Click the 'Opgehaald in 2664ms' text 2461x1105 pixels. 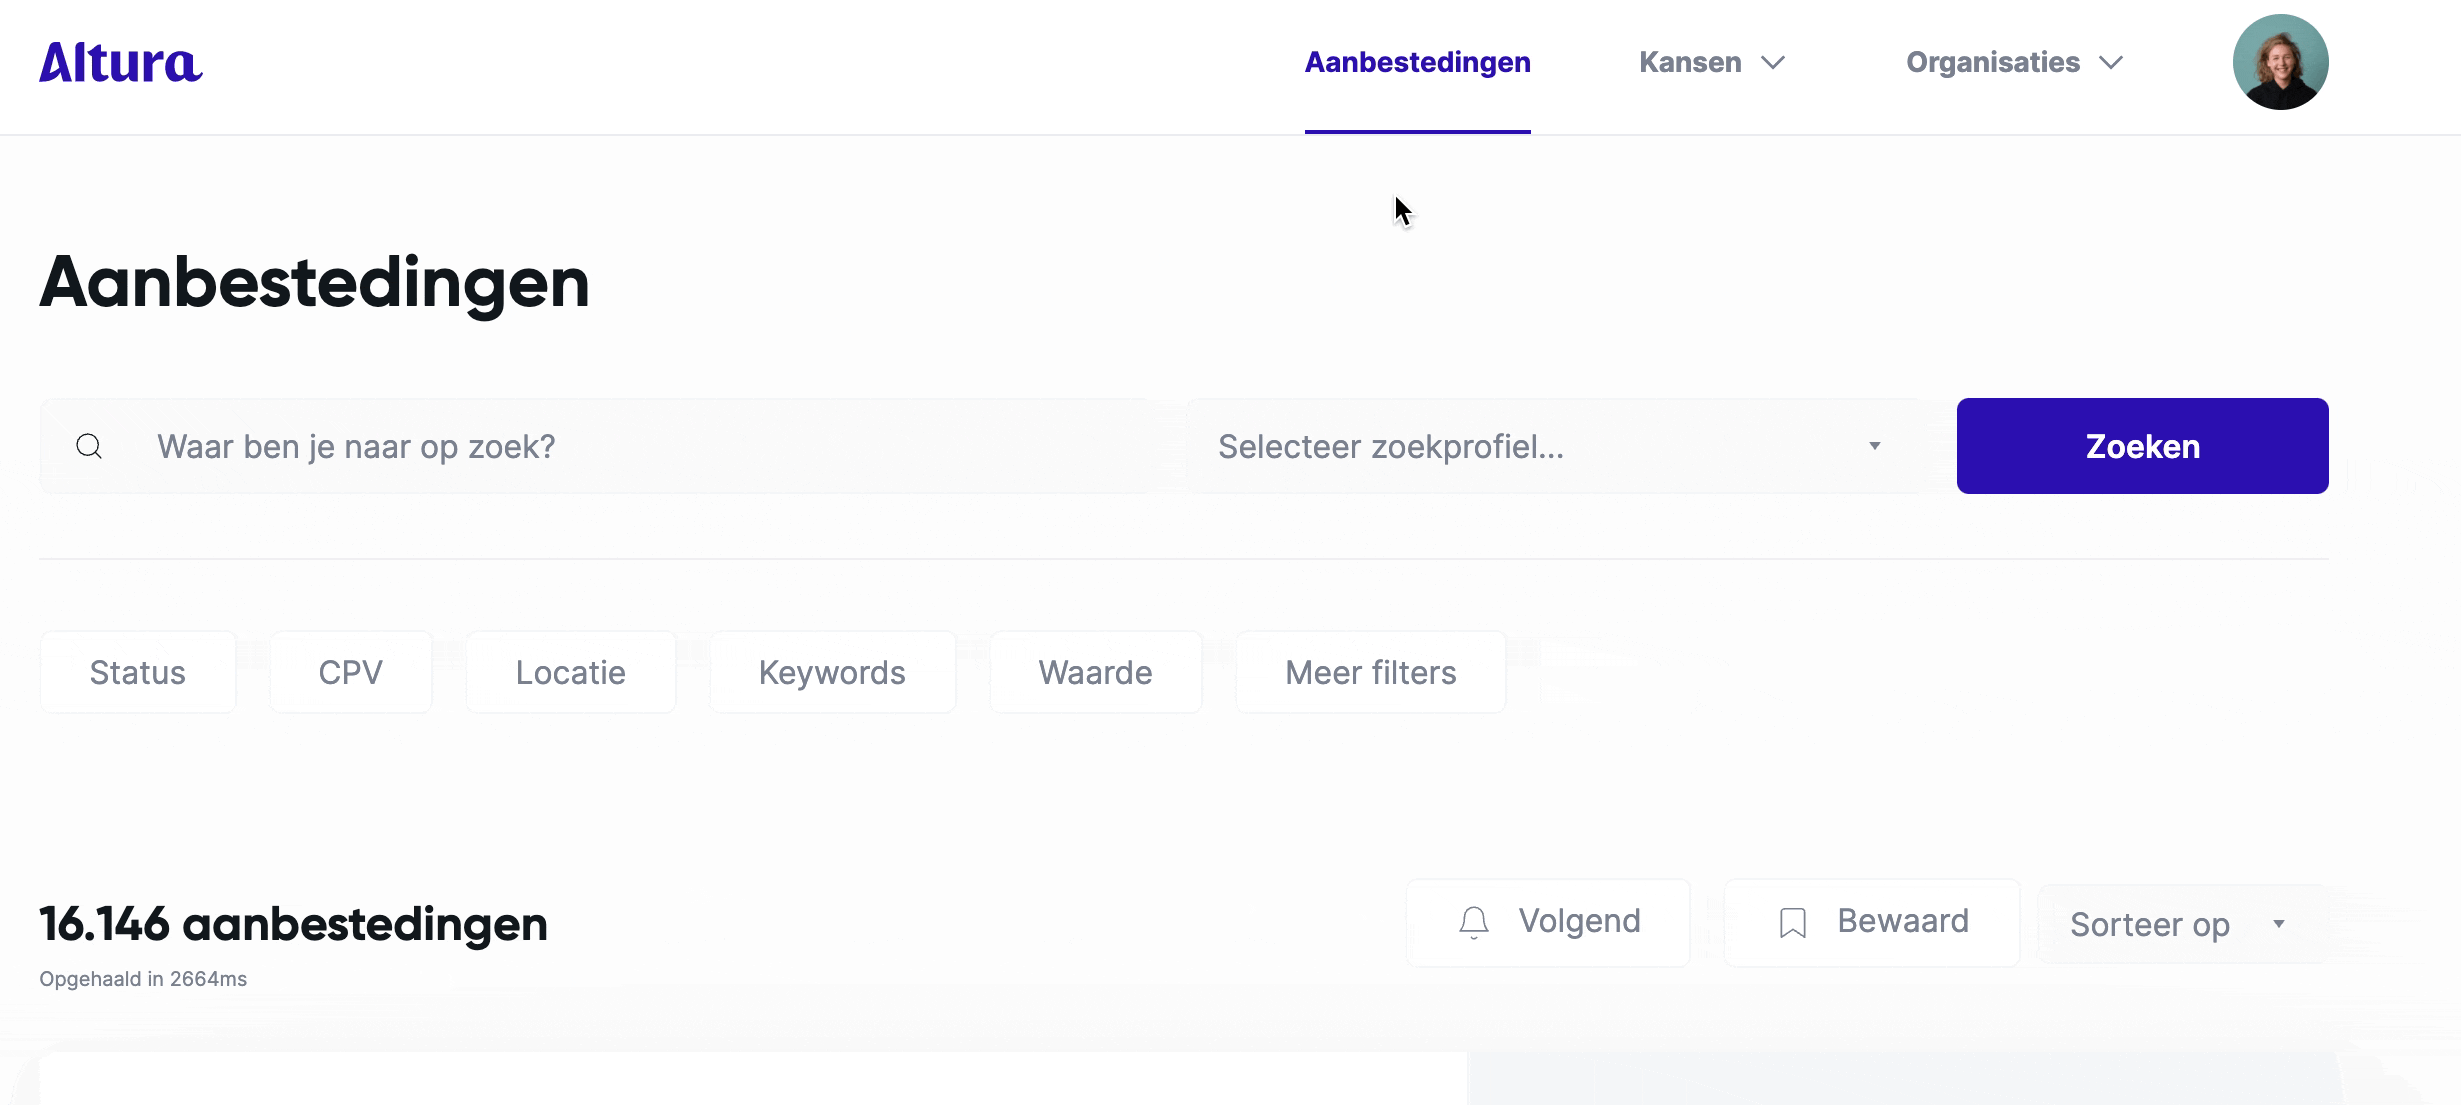(x=143, y=979)
